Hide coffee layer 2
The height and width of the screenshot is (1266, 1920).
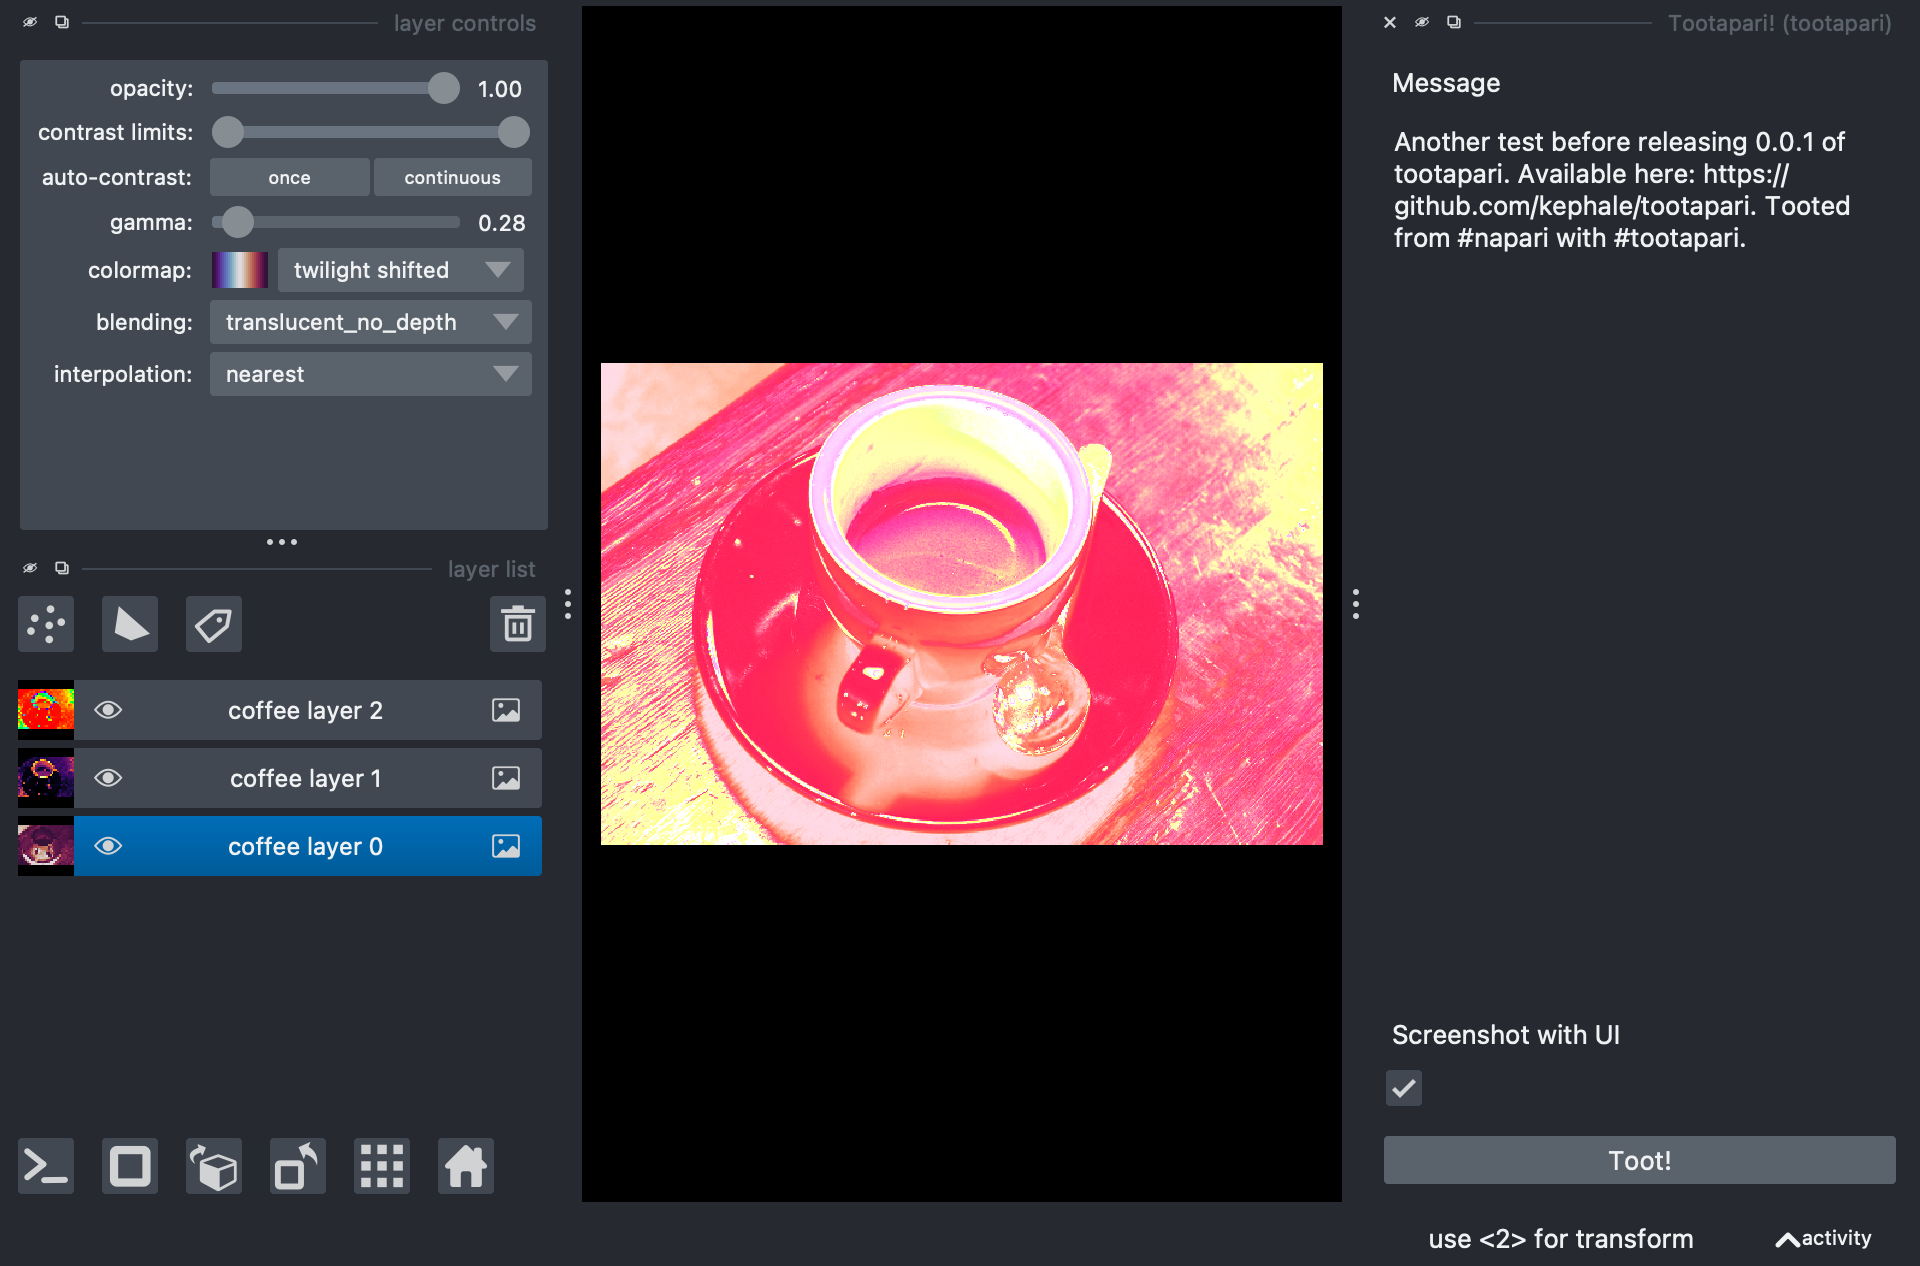click(x=108, y=710)
